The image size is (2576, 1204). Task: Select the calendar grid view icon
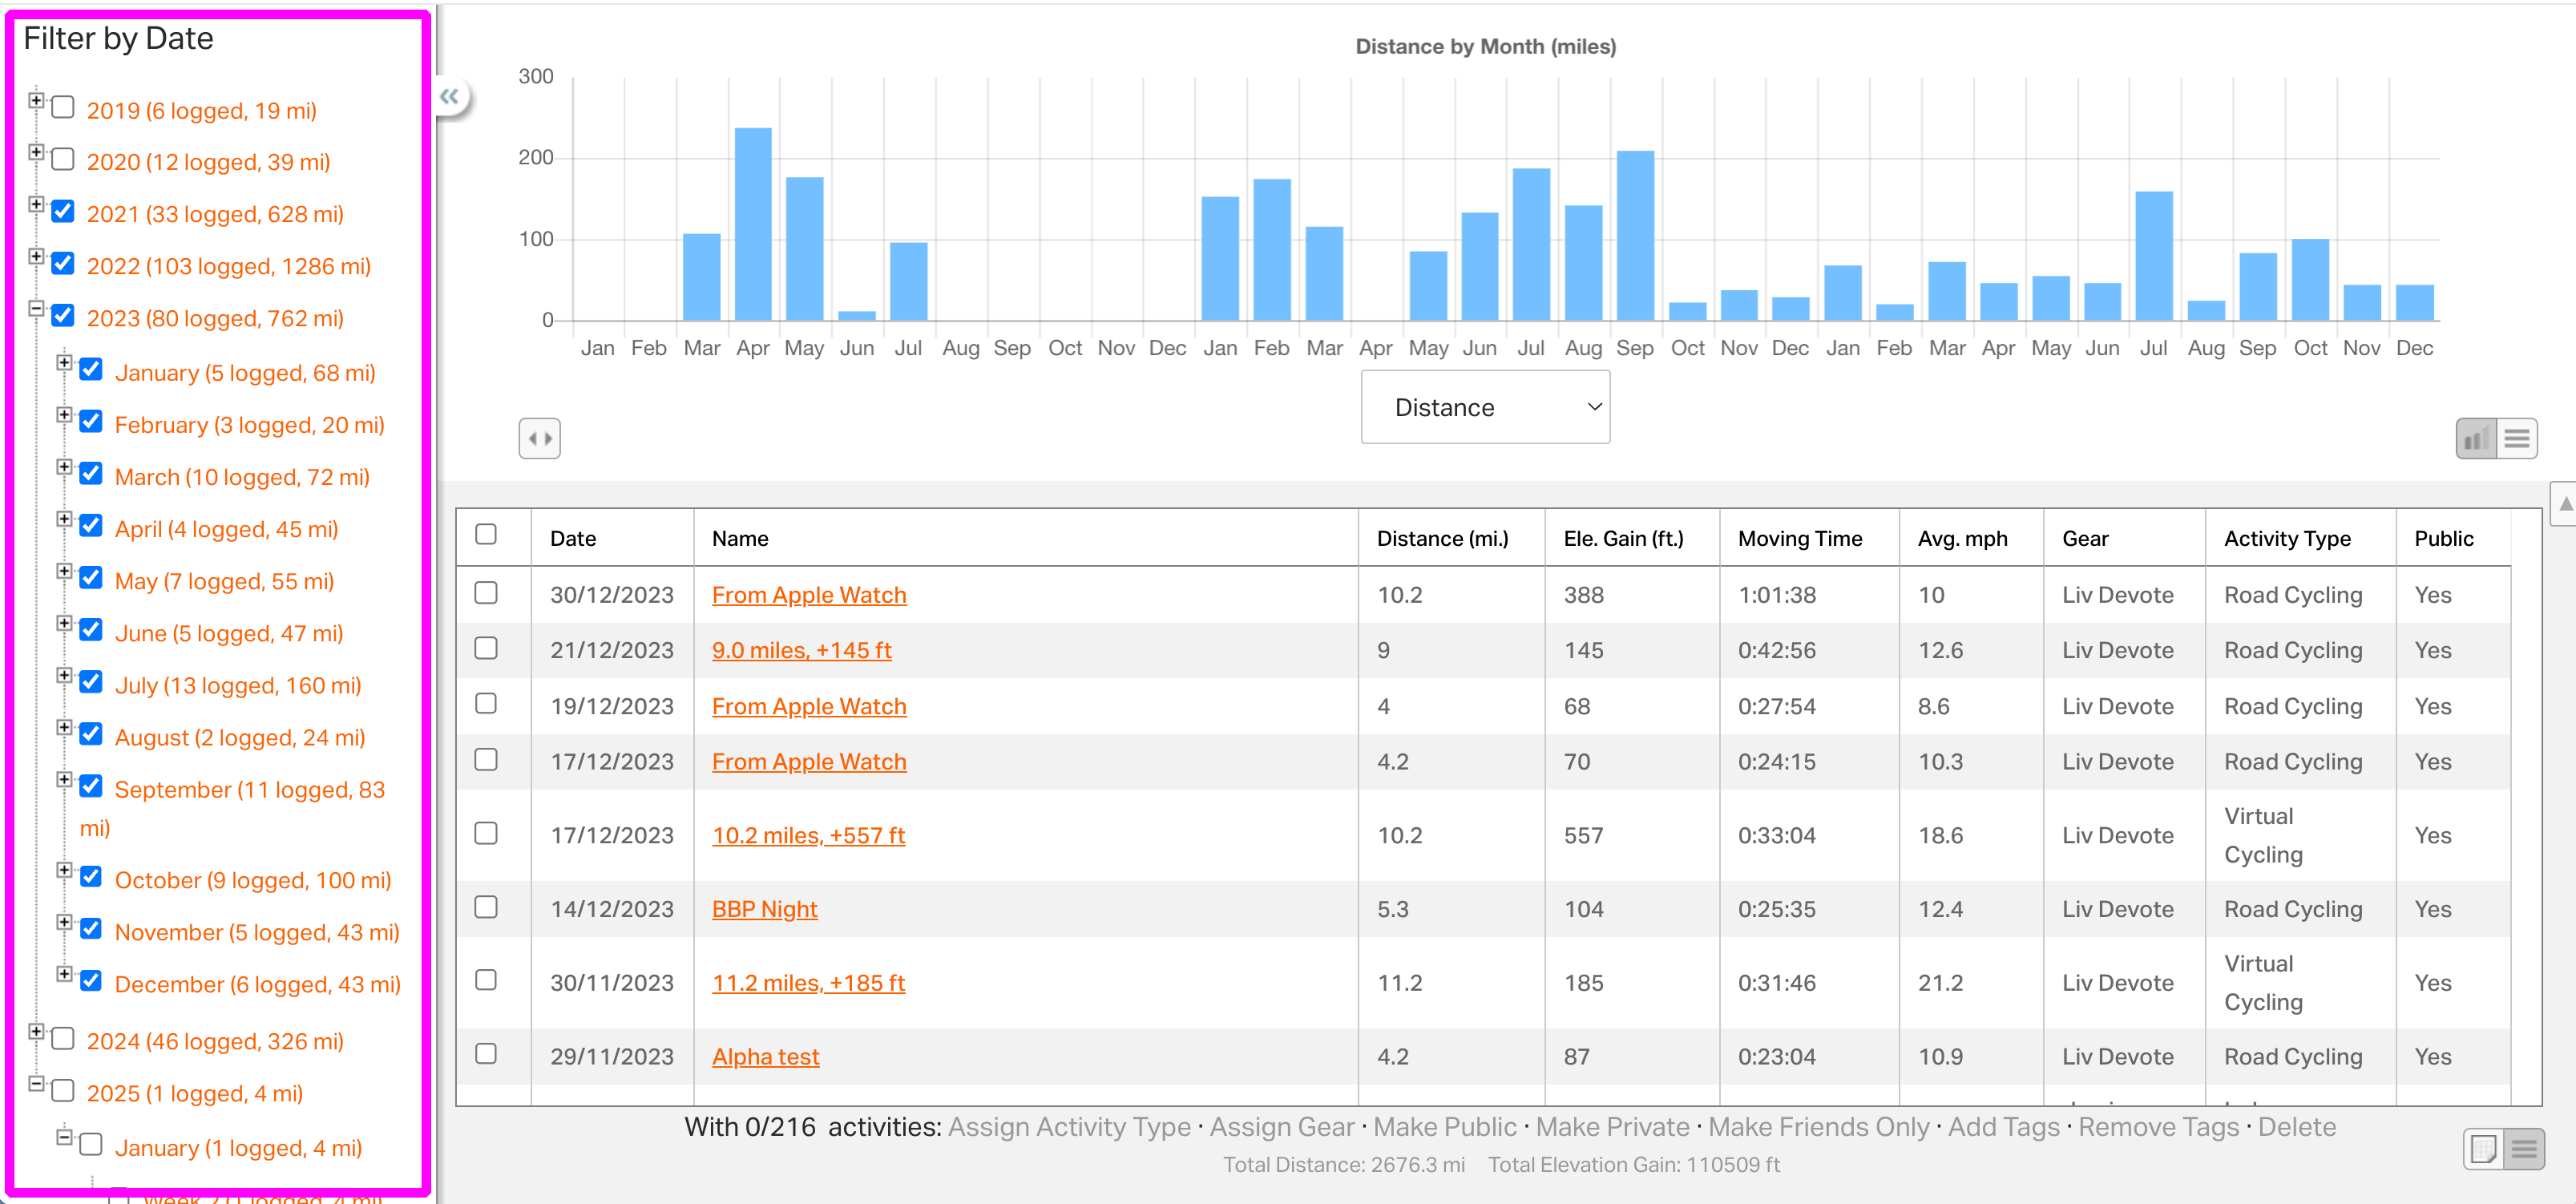pos(2483,1148)
